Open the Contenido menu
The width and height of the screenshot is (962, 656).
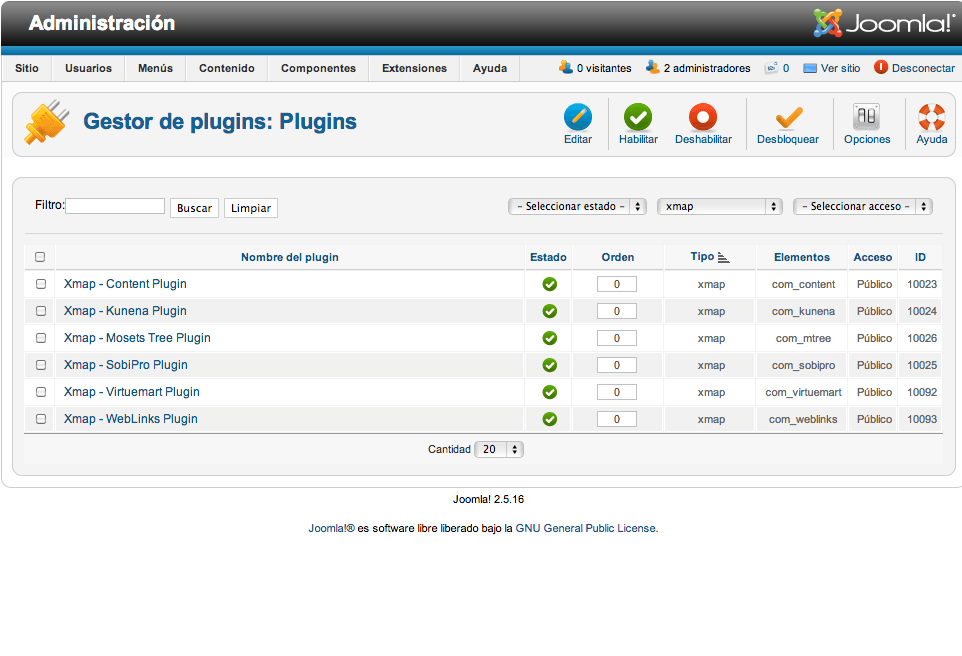pos(227,68)
